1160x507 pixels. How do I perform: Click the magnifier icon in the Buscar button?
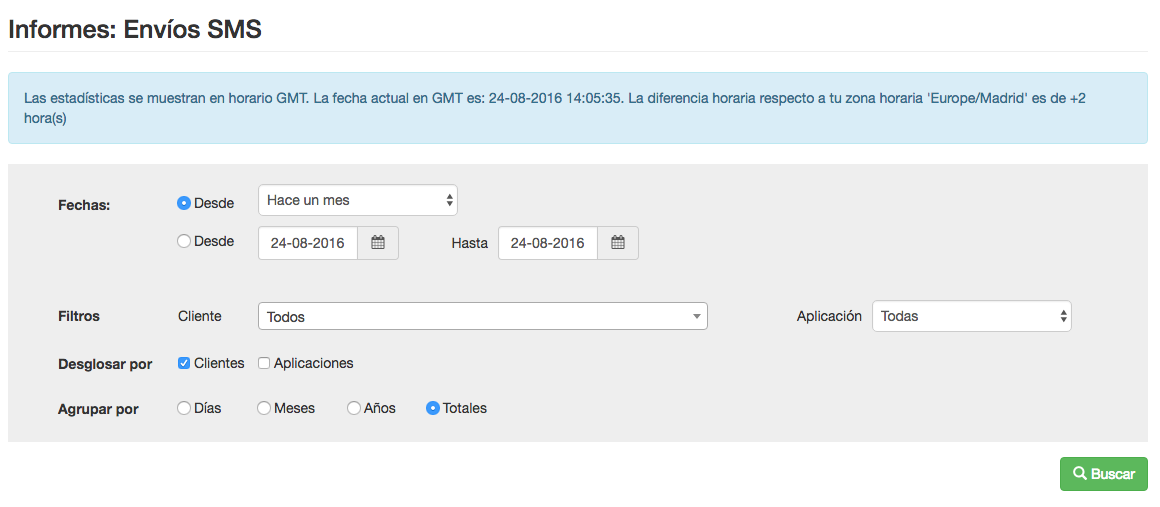tap(1080, 474)
